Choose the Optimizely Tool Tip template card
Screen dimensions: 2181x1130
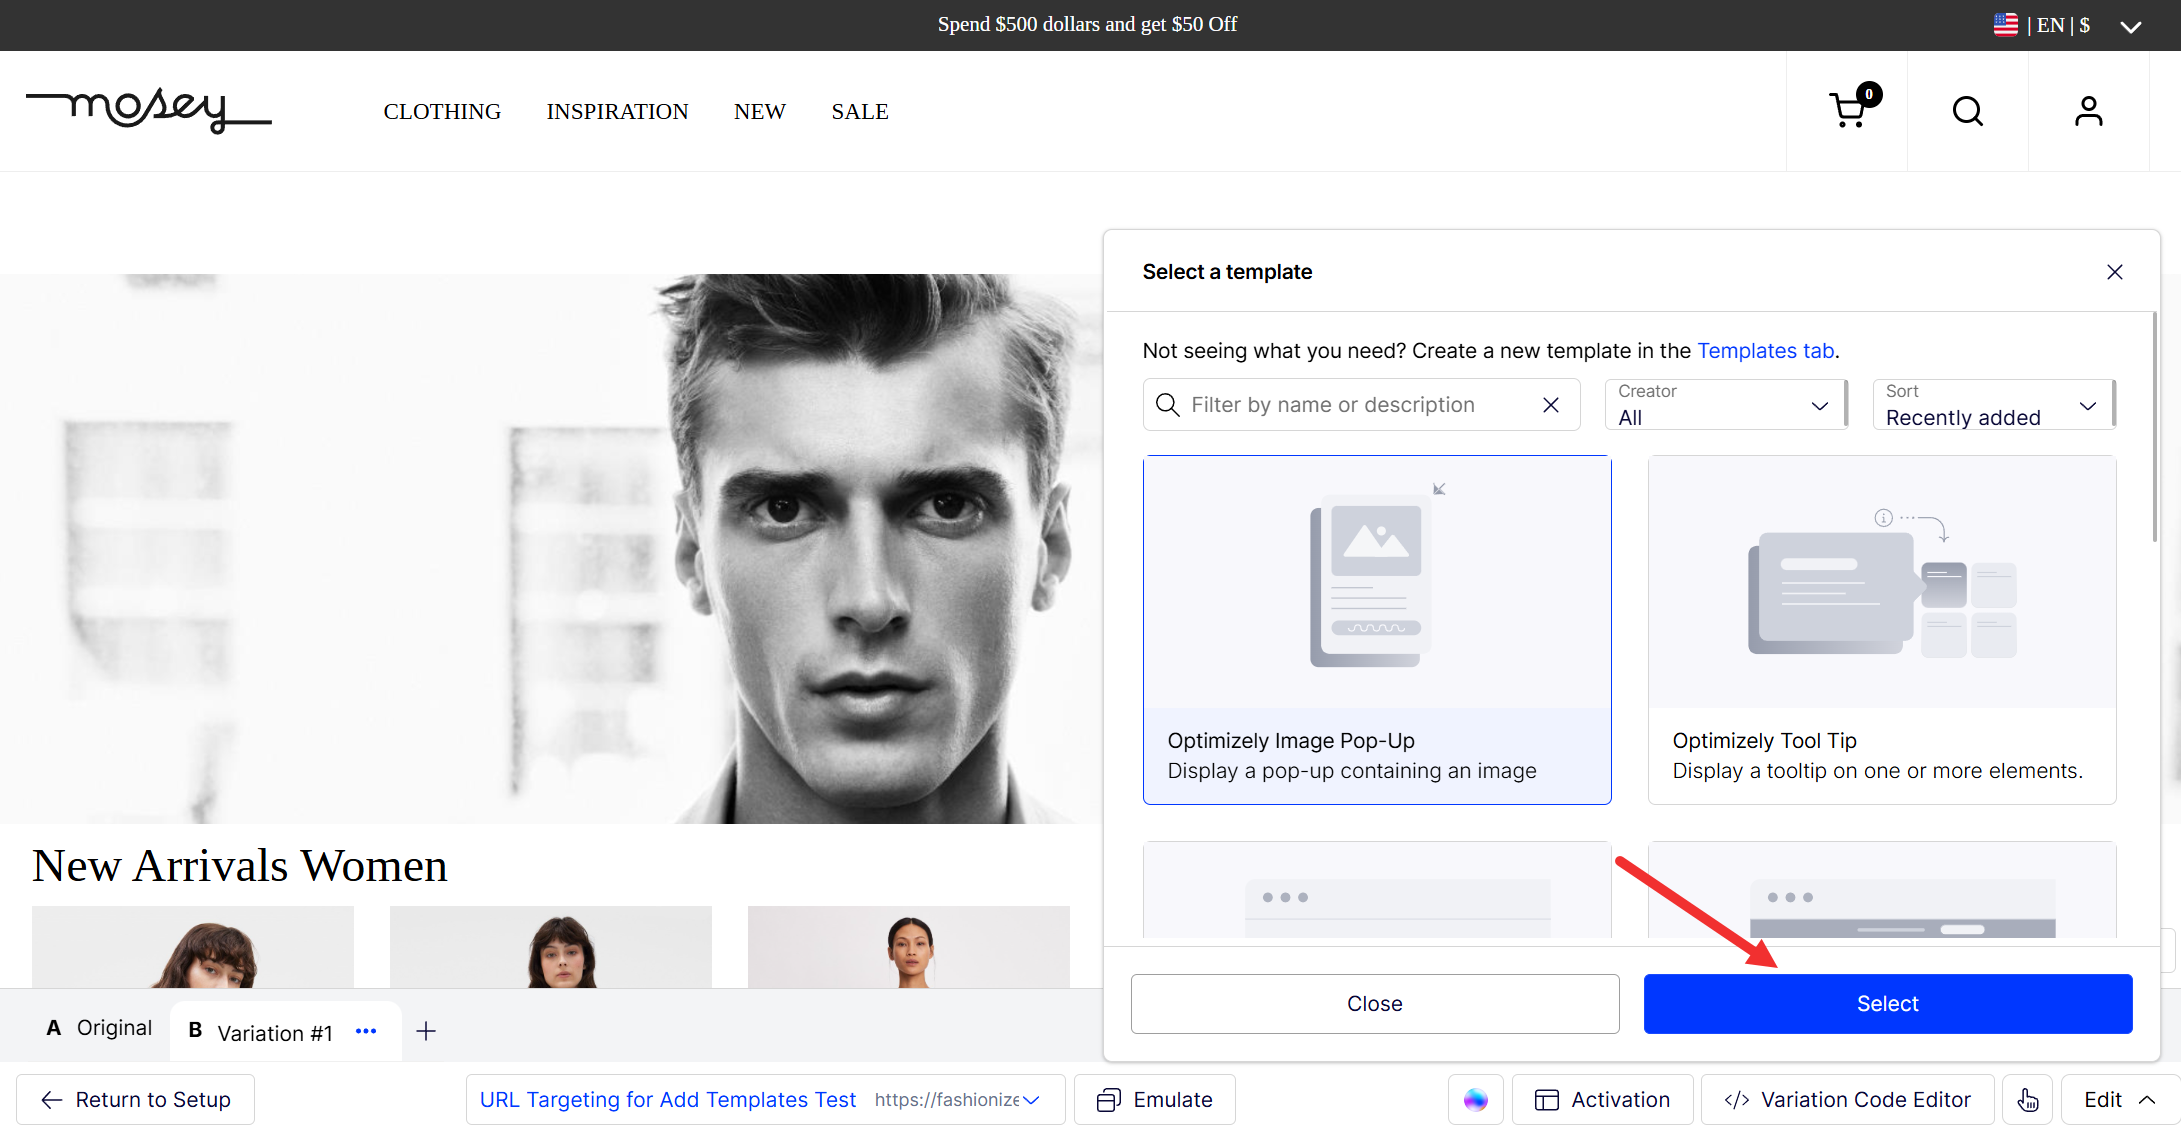point(1881,630)
